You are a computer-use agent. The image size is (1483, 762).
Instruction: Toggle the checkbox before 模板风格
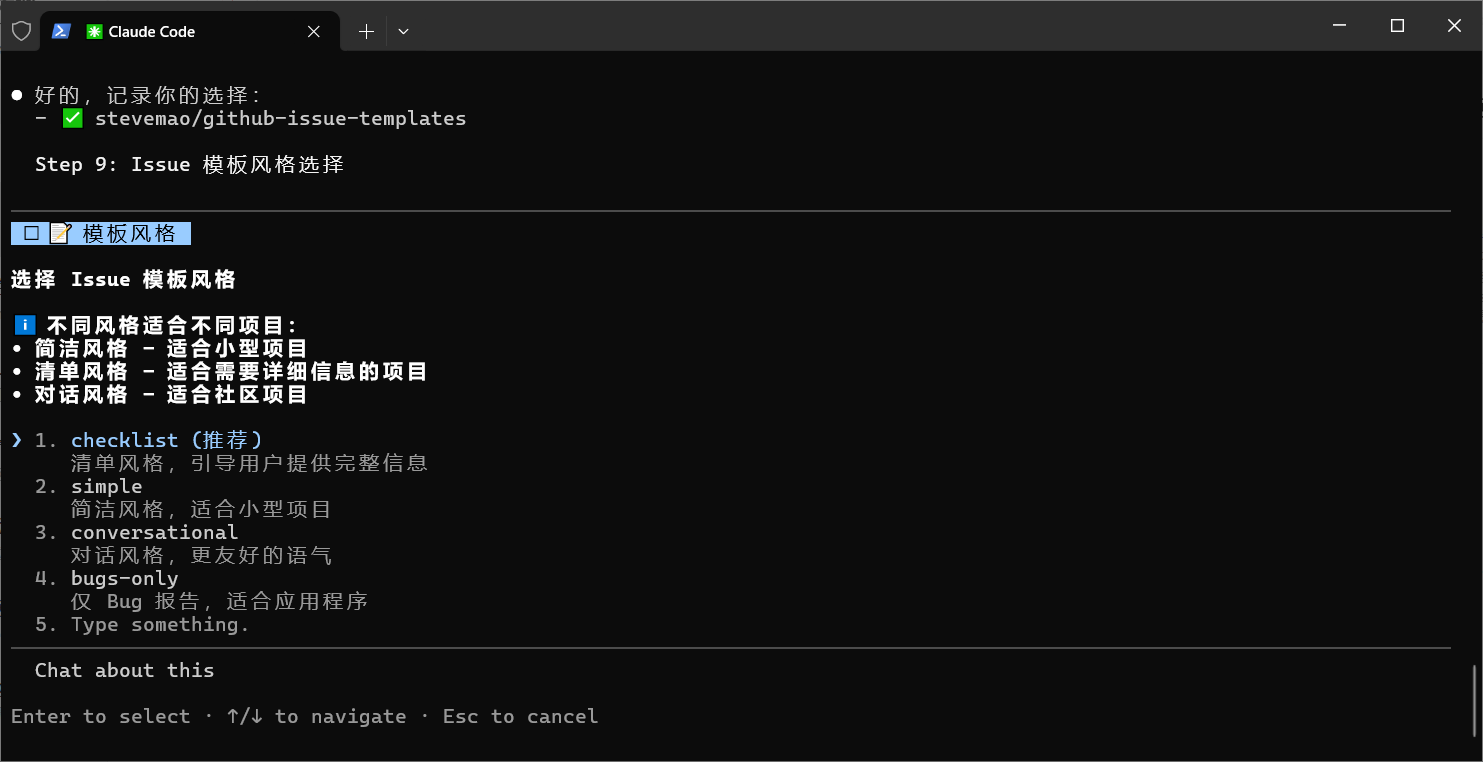(x=32, y=234)
